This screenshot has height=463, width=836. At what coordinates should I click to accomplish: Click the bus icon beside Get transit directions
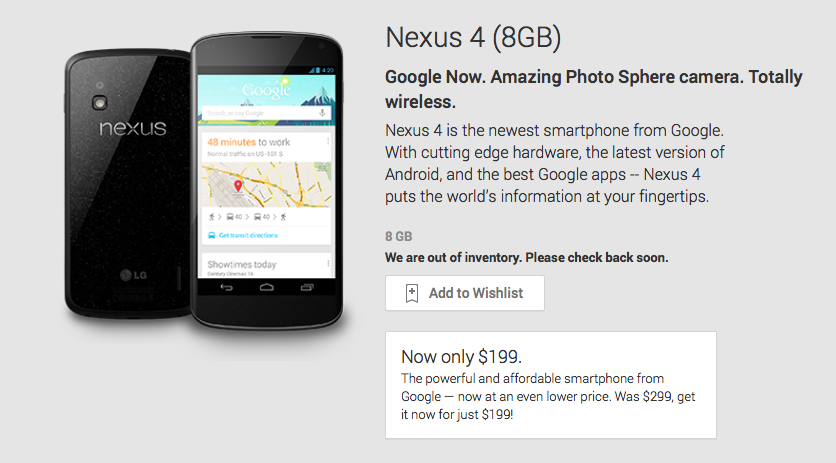212,235
